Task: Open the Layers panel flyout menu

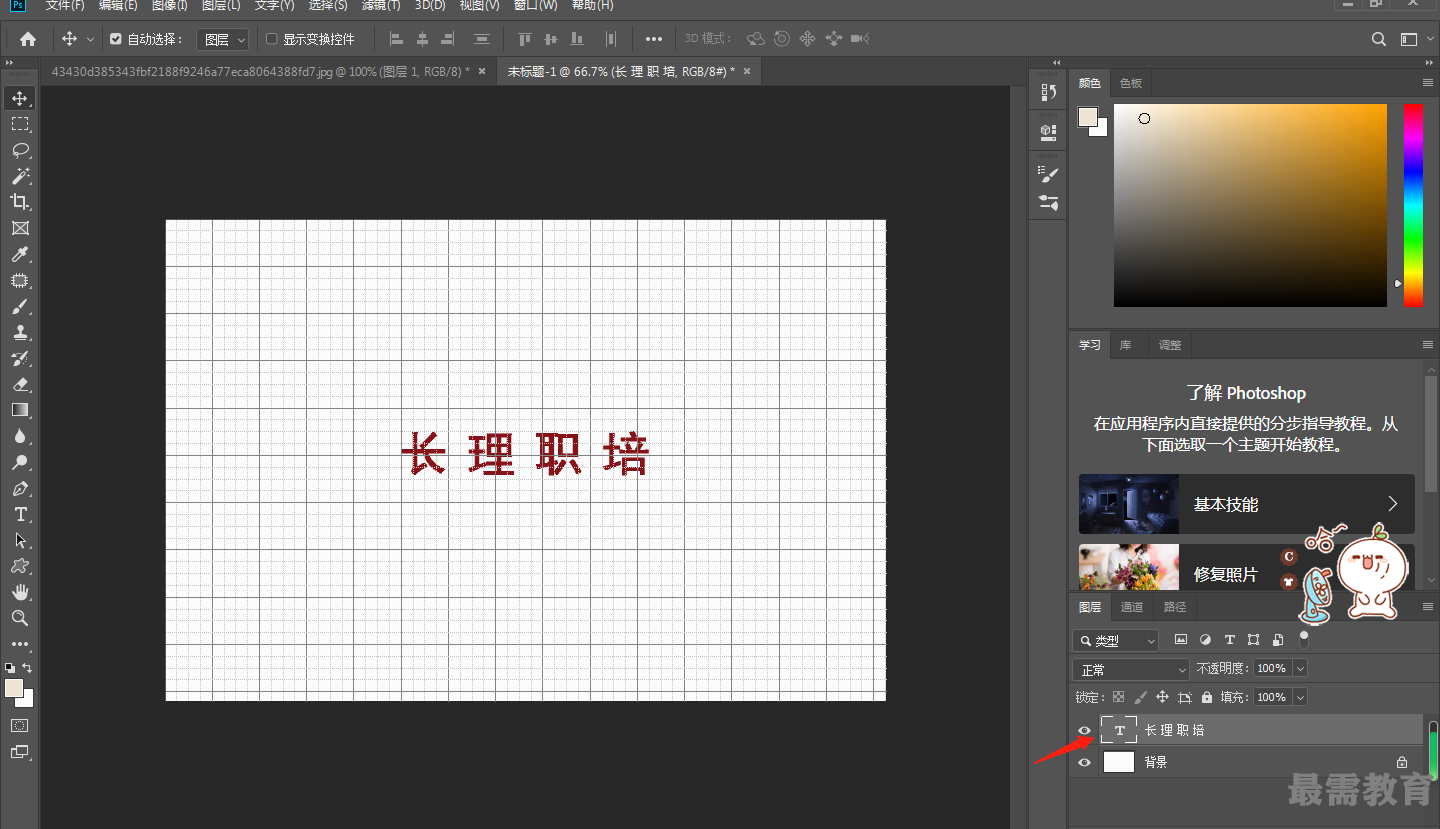Action: (1428, 607)
